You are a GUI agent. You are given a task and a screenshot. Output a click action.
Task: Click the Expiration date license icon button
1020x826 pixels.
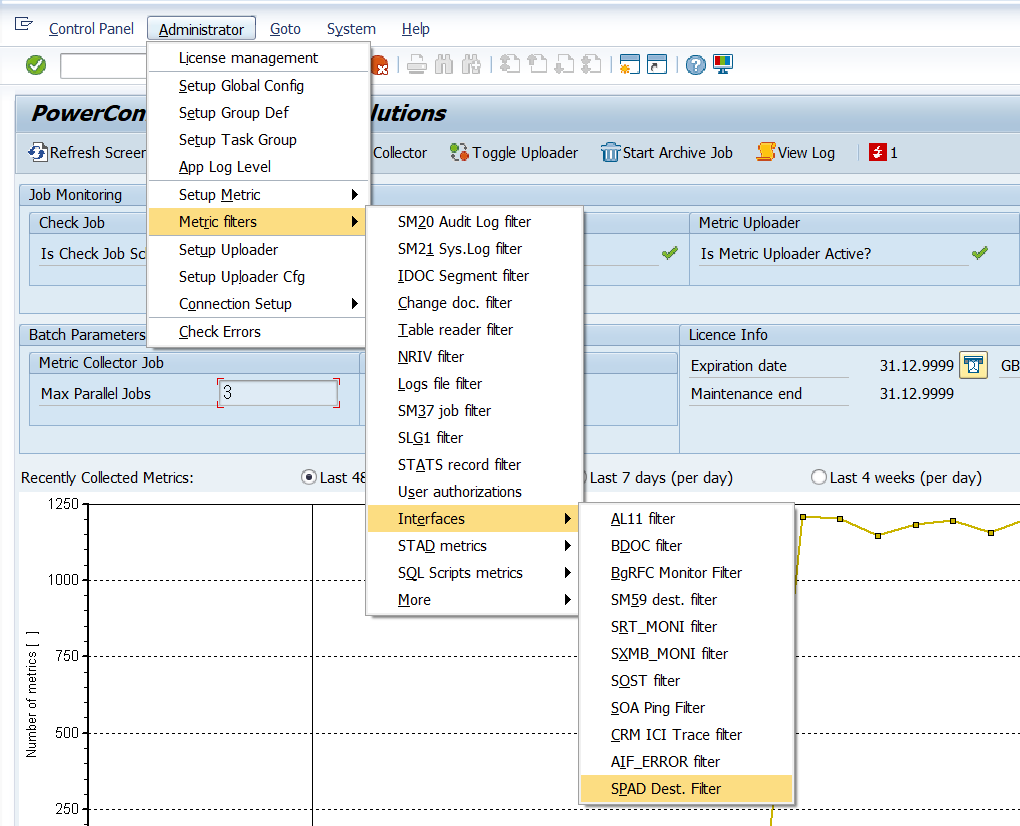973,366
